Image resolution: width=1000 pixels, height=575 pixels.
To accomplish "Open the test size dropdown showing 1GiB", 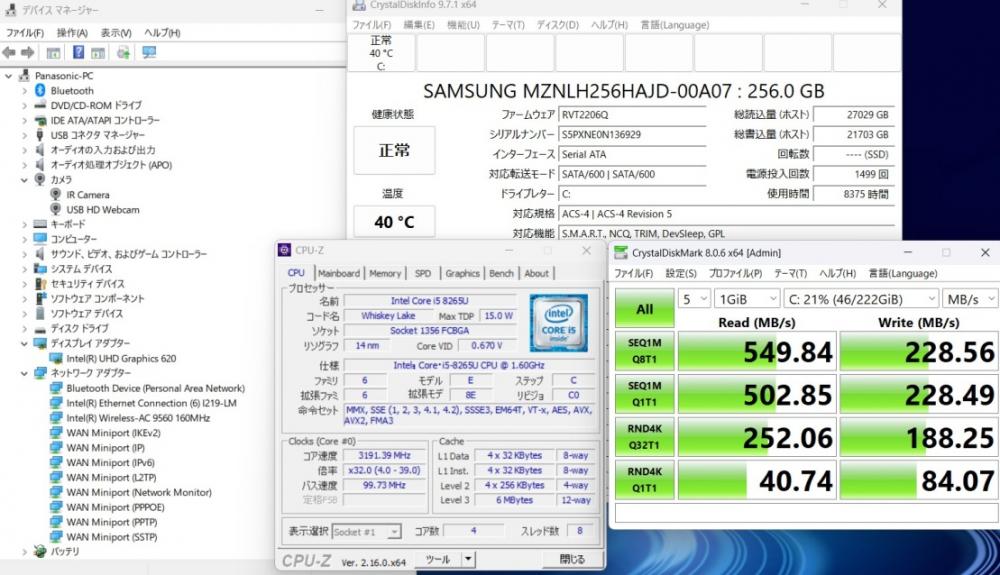I will (x=747, y=299).
